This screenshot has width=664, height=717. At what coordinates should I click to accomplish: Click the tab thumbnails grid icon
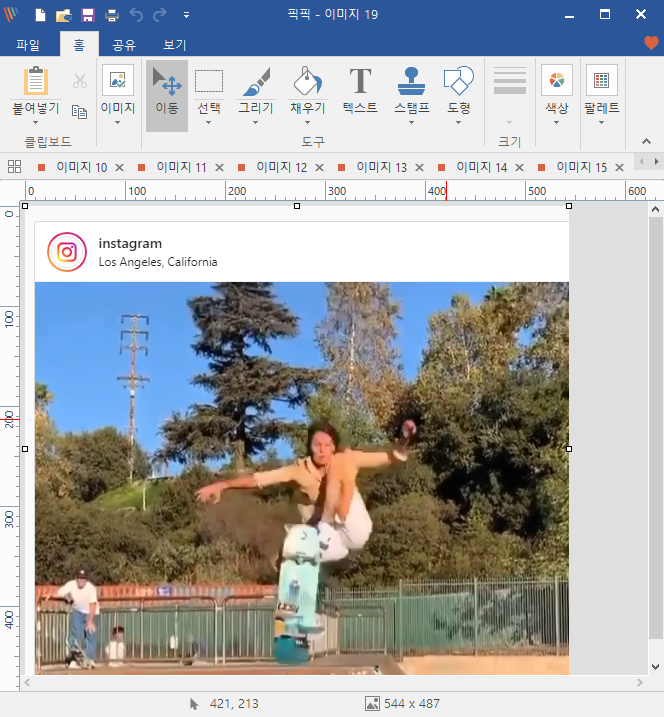click(x=15, y=166)
